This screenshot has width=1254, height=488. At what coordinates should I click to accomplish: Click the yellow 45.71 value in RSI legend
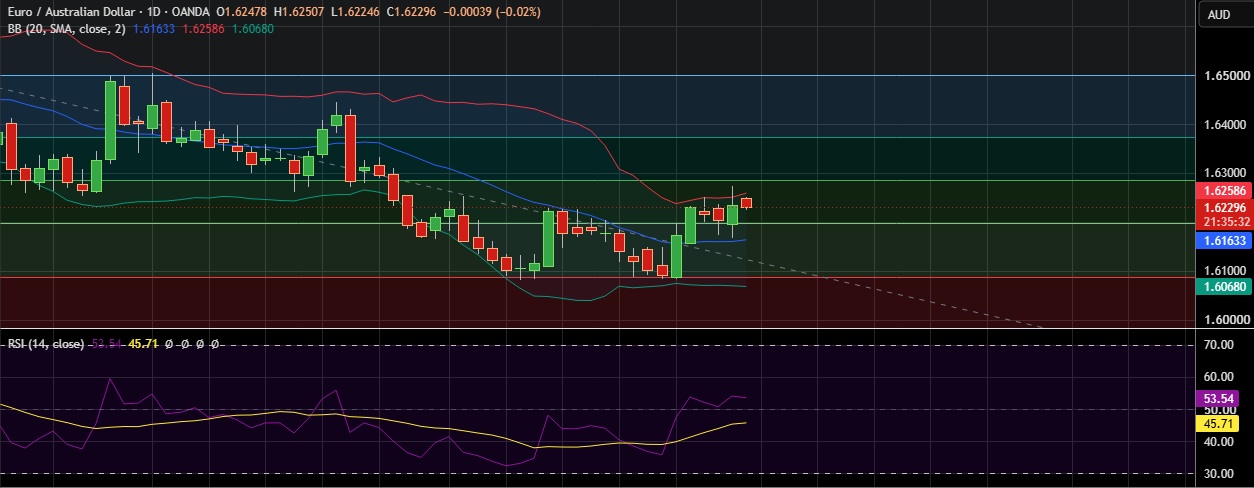click(x=144, y=343)
